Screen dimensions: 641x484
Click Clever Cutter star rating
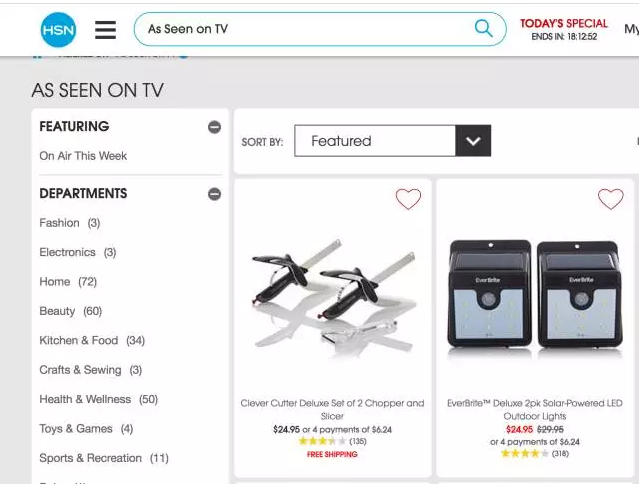[x=332, y=441]
